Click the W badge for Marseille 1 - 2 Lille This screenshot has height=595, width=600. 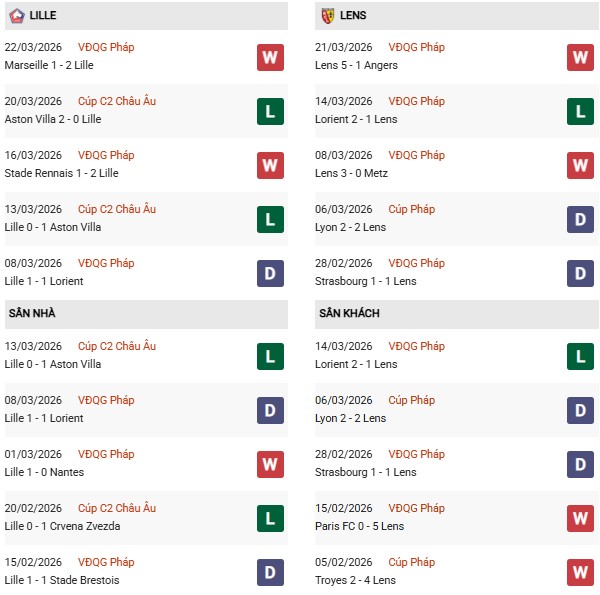[x=270, y=57]
